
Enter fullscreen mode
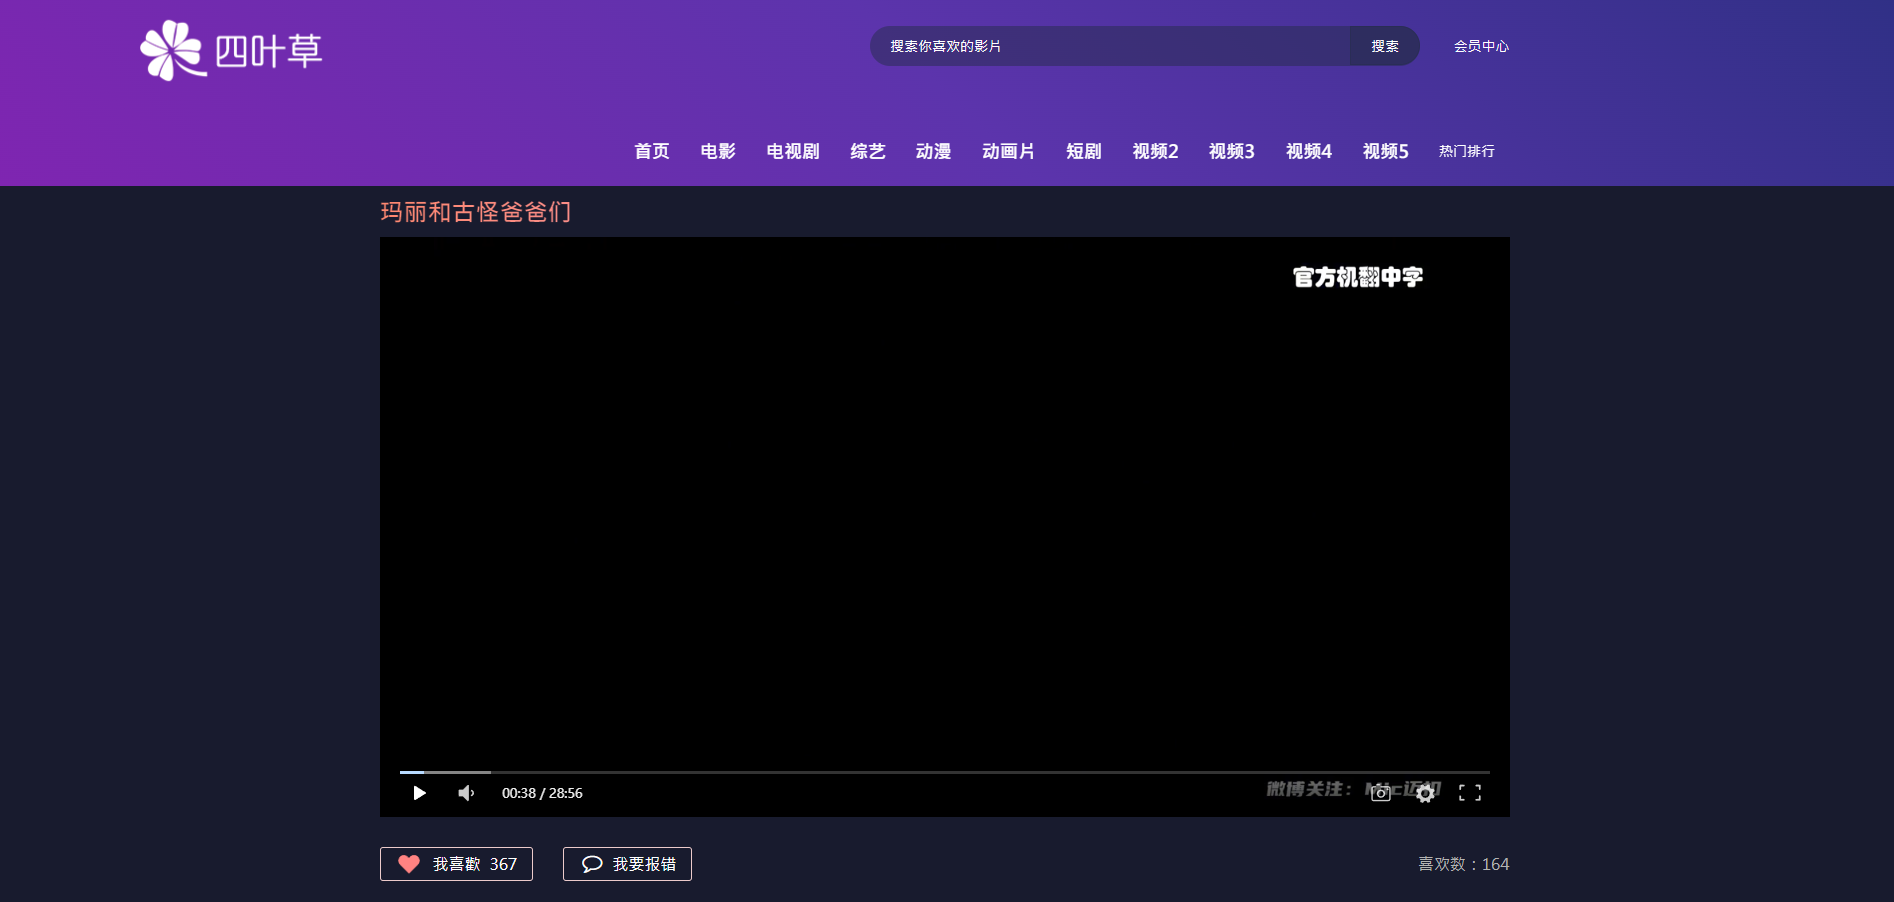1469,793
